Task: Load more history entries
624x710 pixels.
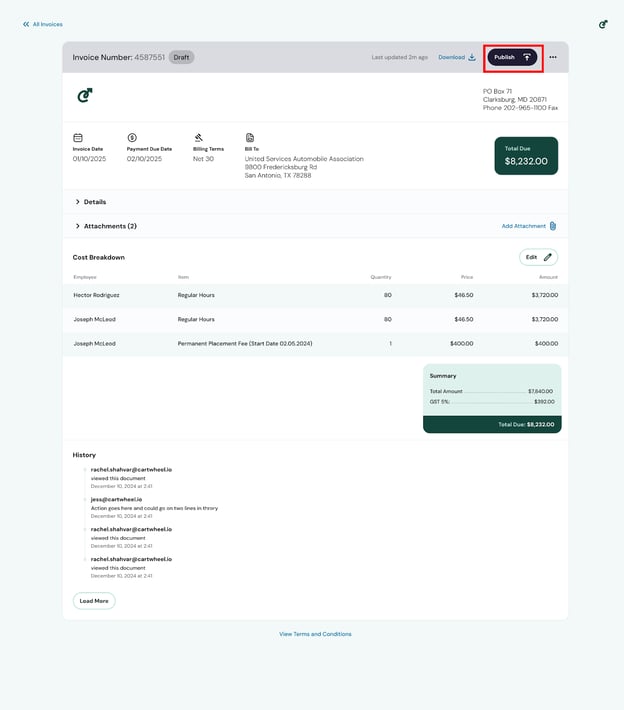Action: tap(94, 601)
